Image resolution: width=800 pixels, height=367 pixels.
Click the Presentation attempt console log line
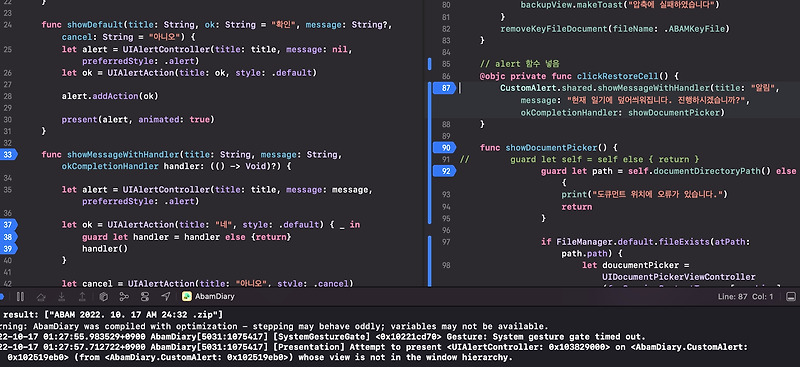coord(373,347)
